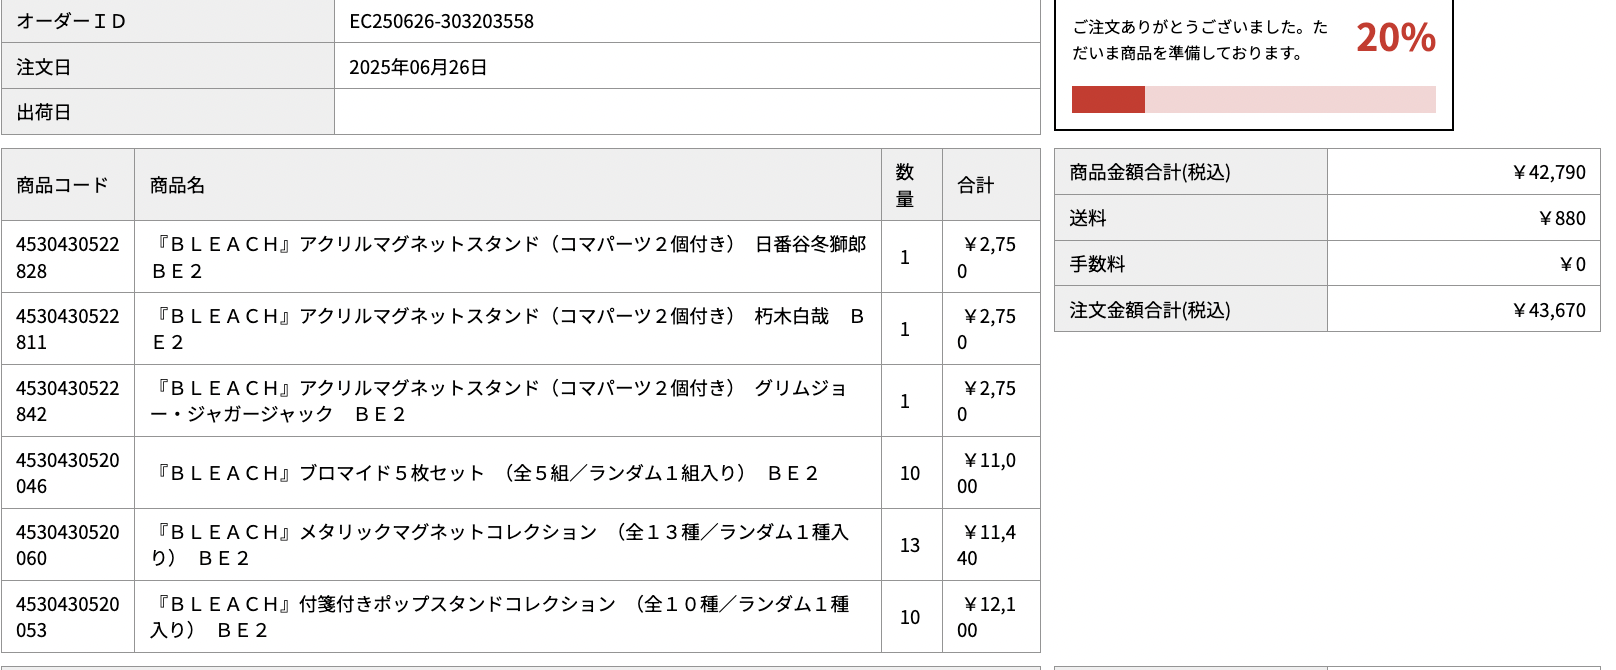
Task: Click the 合計 column header
Action: pyautogui.click(x=975, y=185)
